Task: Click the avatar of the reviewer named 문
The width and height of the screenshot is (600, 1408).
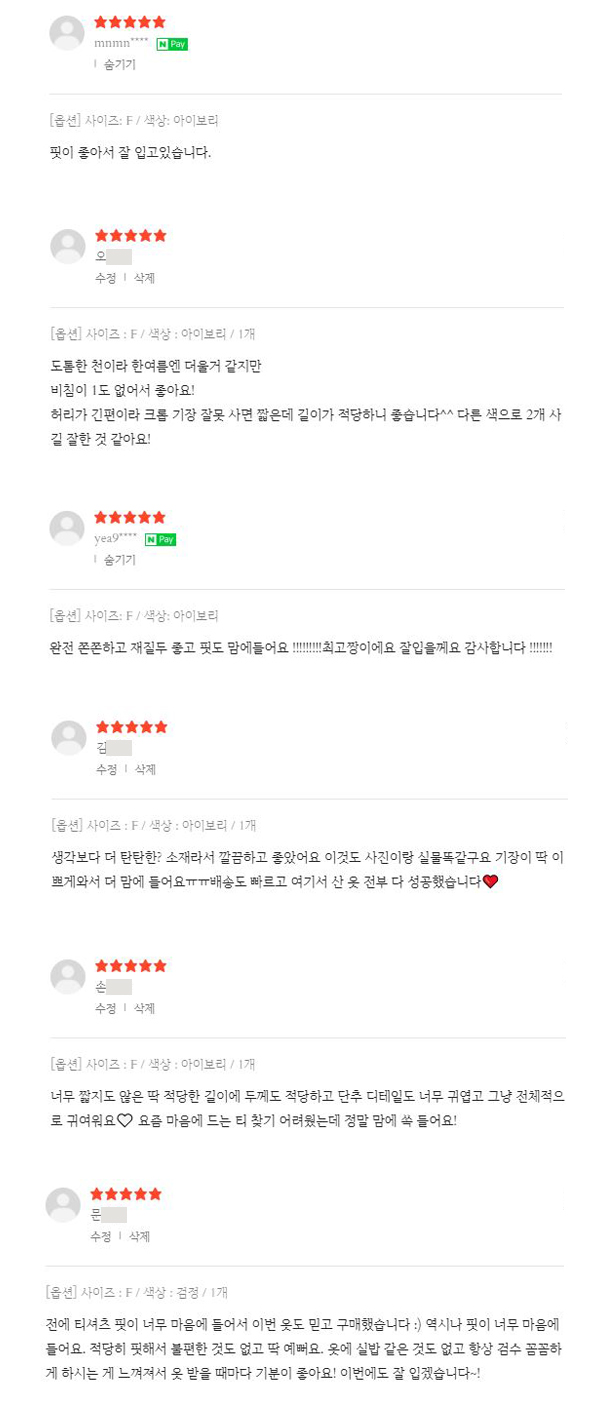Action: tap(63, 1205)
